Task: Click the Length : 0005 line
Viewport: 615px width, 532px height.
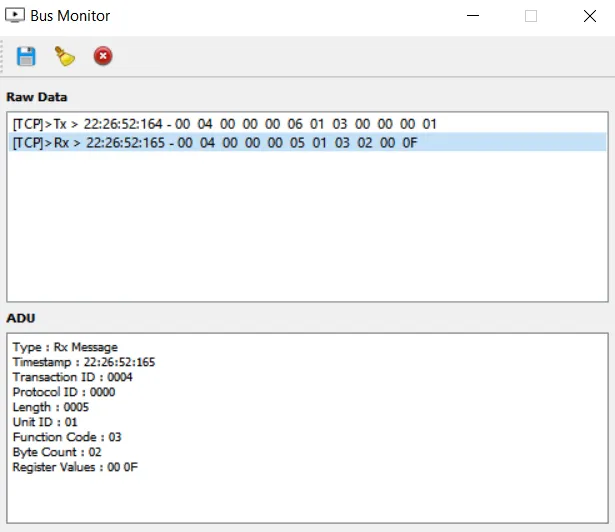Action: [50, 407]
